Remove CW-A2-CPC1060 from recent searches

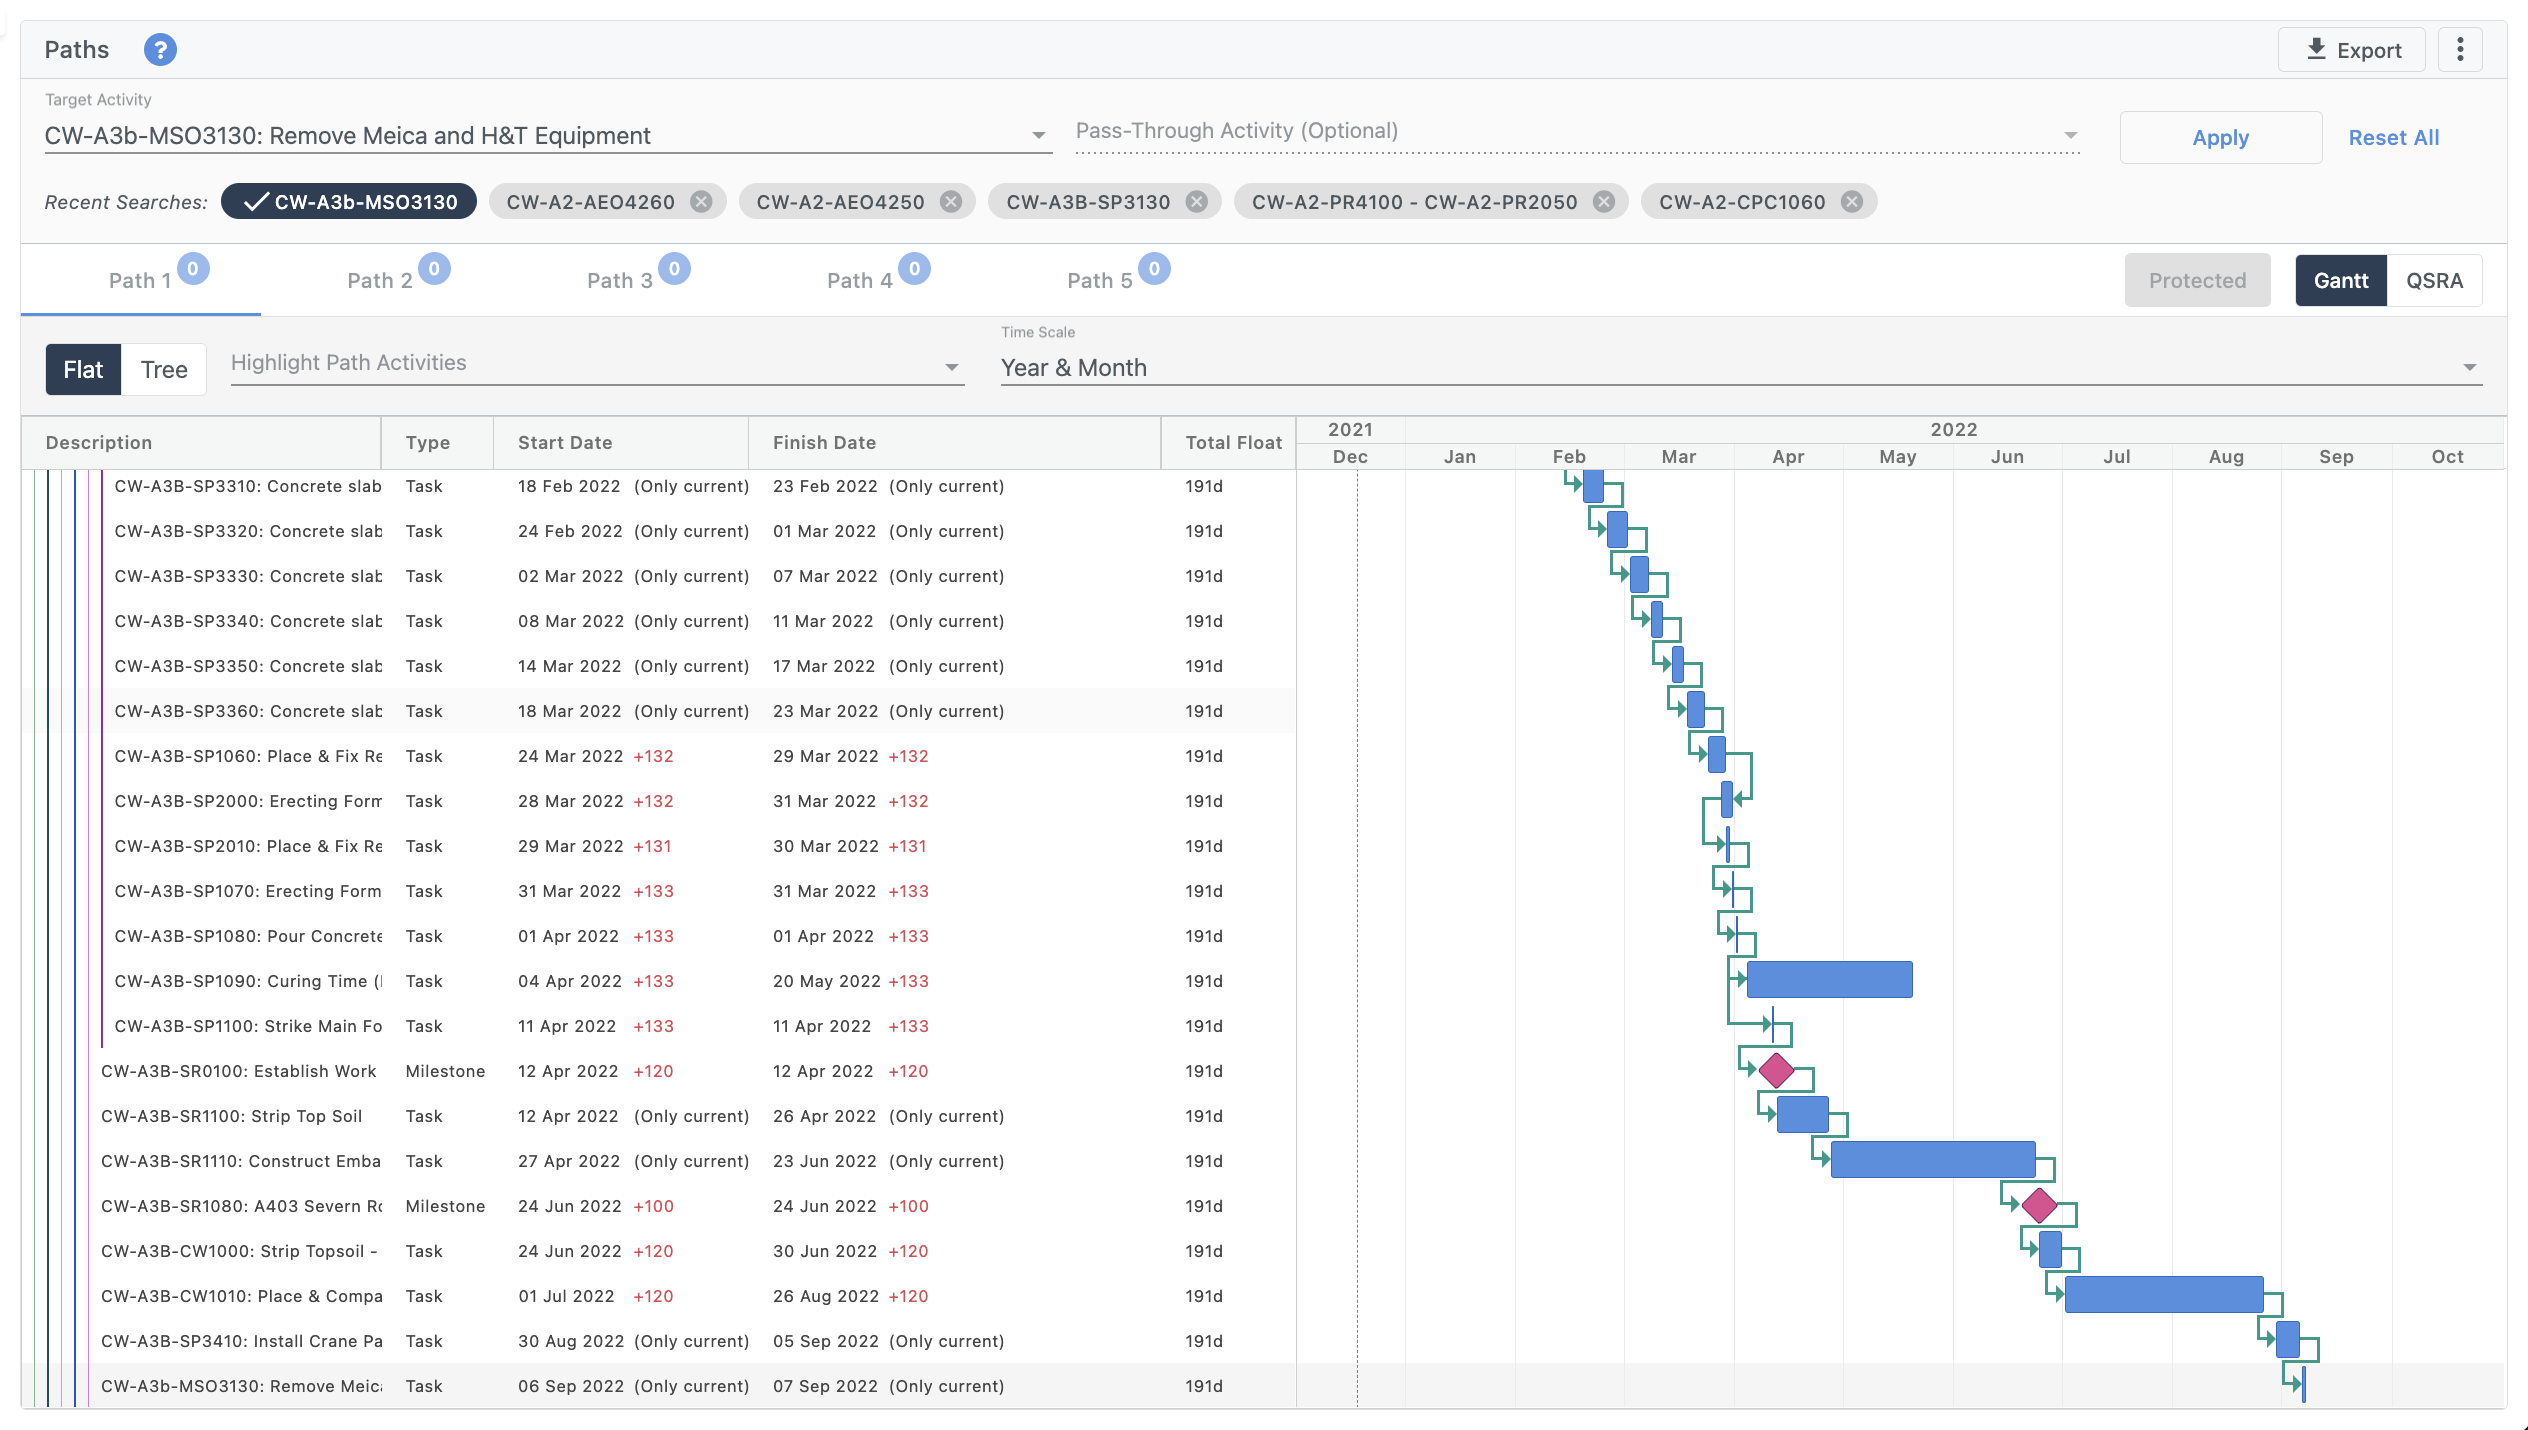tap(1852, 202)
